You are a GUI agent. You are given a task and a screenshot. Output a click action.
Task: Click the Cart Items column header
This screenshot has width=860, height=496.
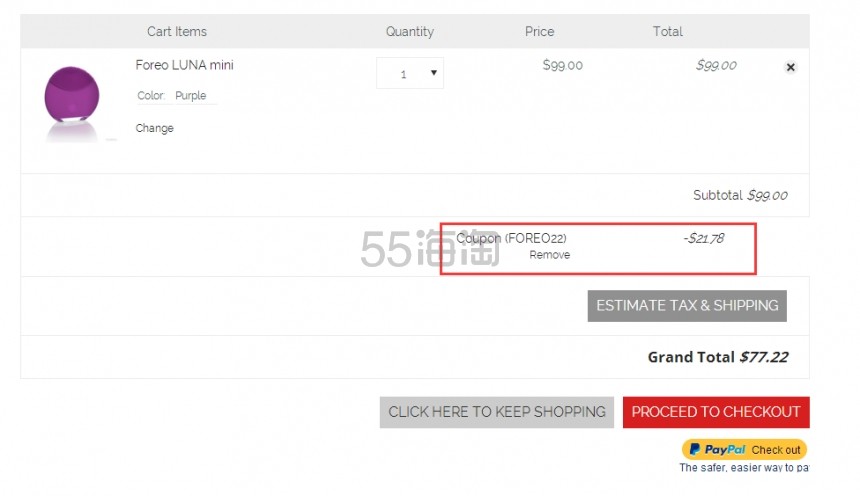click(177, 31)
